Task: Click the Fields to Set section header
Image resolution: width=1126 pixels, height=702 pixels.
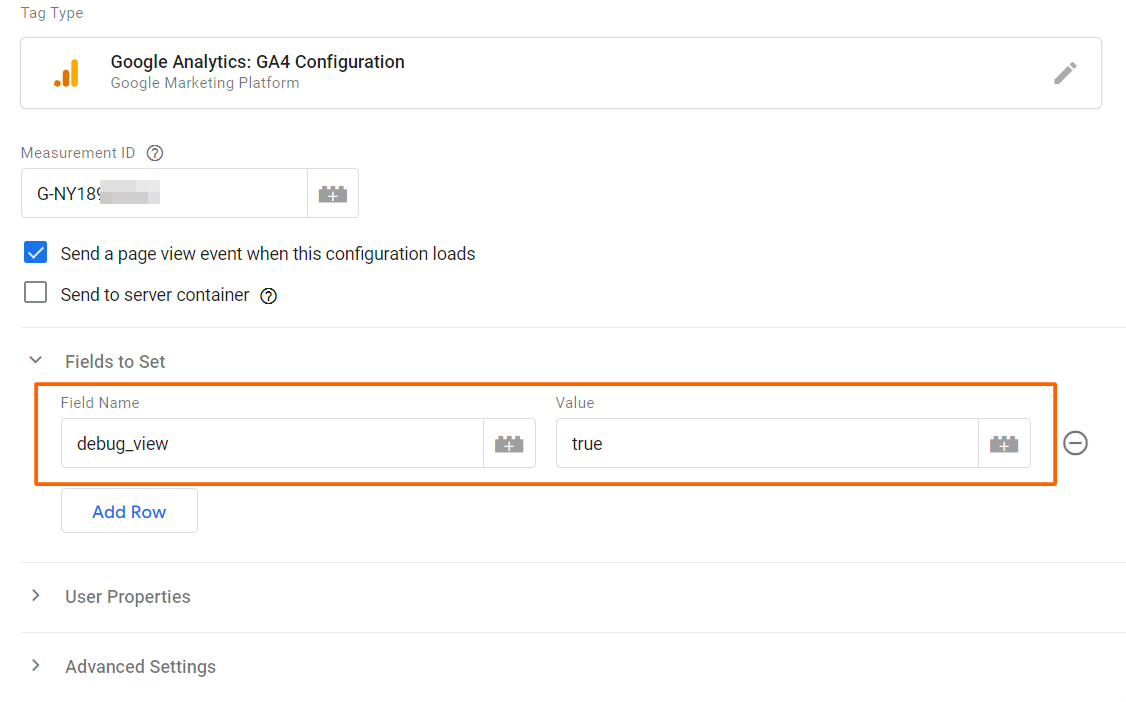Action: coord(114,361)
